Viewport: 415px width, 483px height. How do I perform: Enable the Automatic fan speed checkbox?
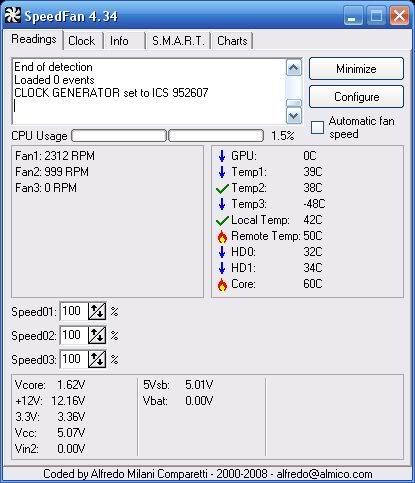[x=317, y=127]
